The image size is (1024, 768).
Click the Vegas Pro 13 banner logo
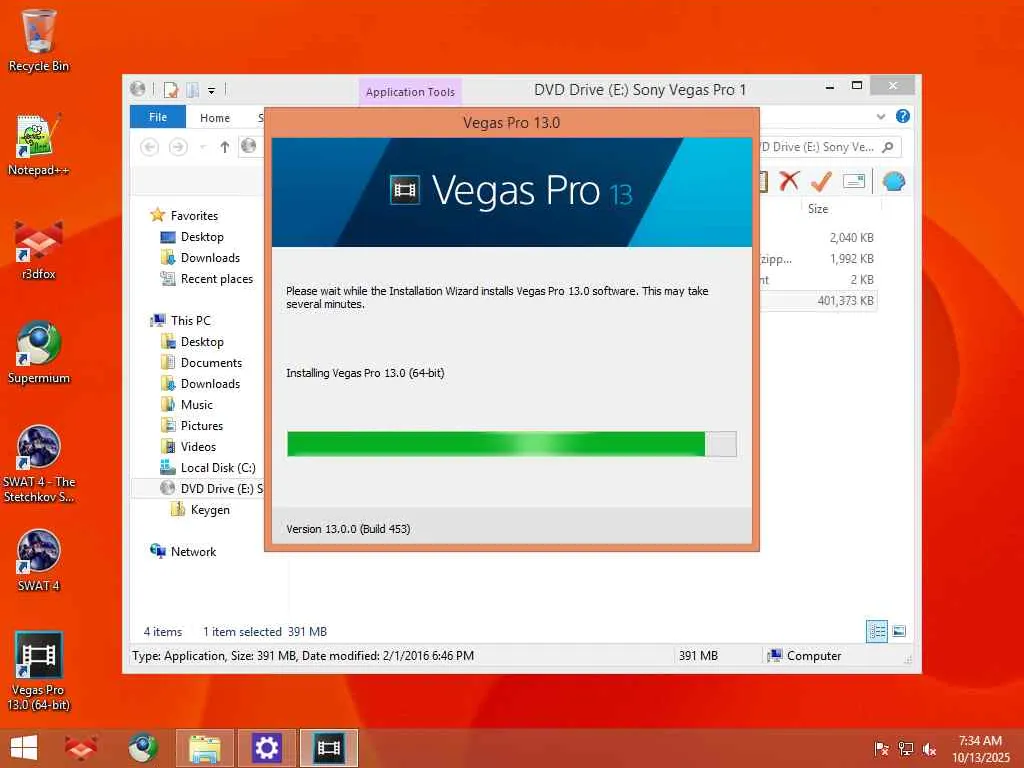click(x=511, y=191)
